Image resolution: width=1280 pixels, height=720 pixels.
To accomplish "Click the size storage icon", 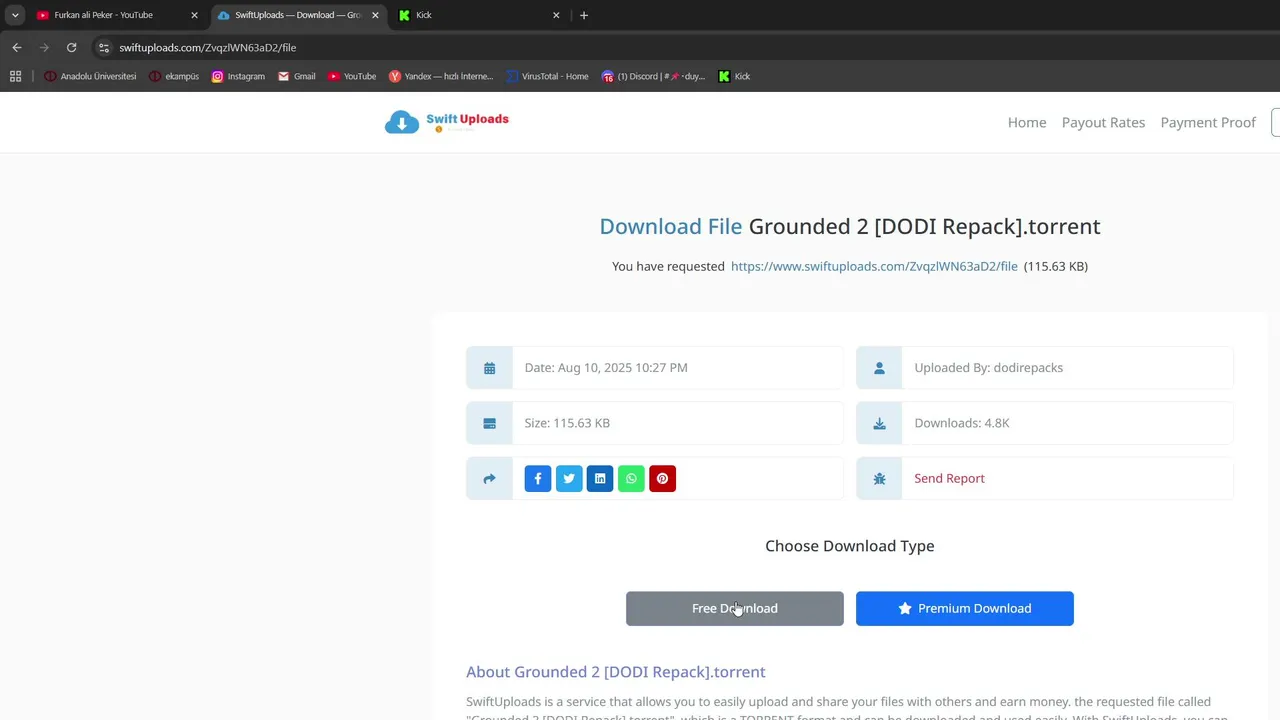I will point(489,423).
